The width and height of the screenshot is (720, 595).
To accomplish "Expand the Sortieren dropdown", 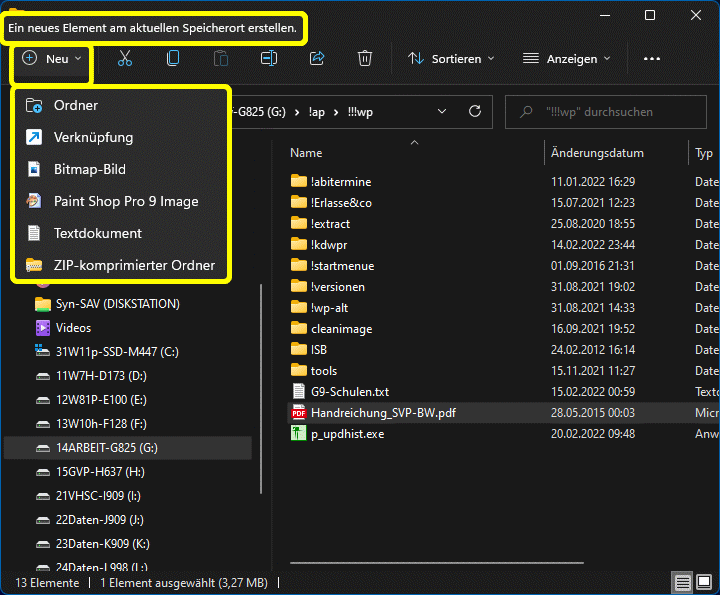I will tap(451, 59).
